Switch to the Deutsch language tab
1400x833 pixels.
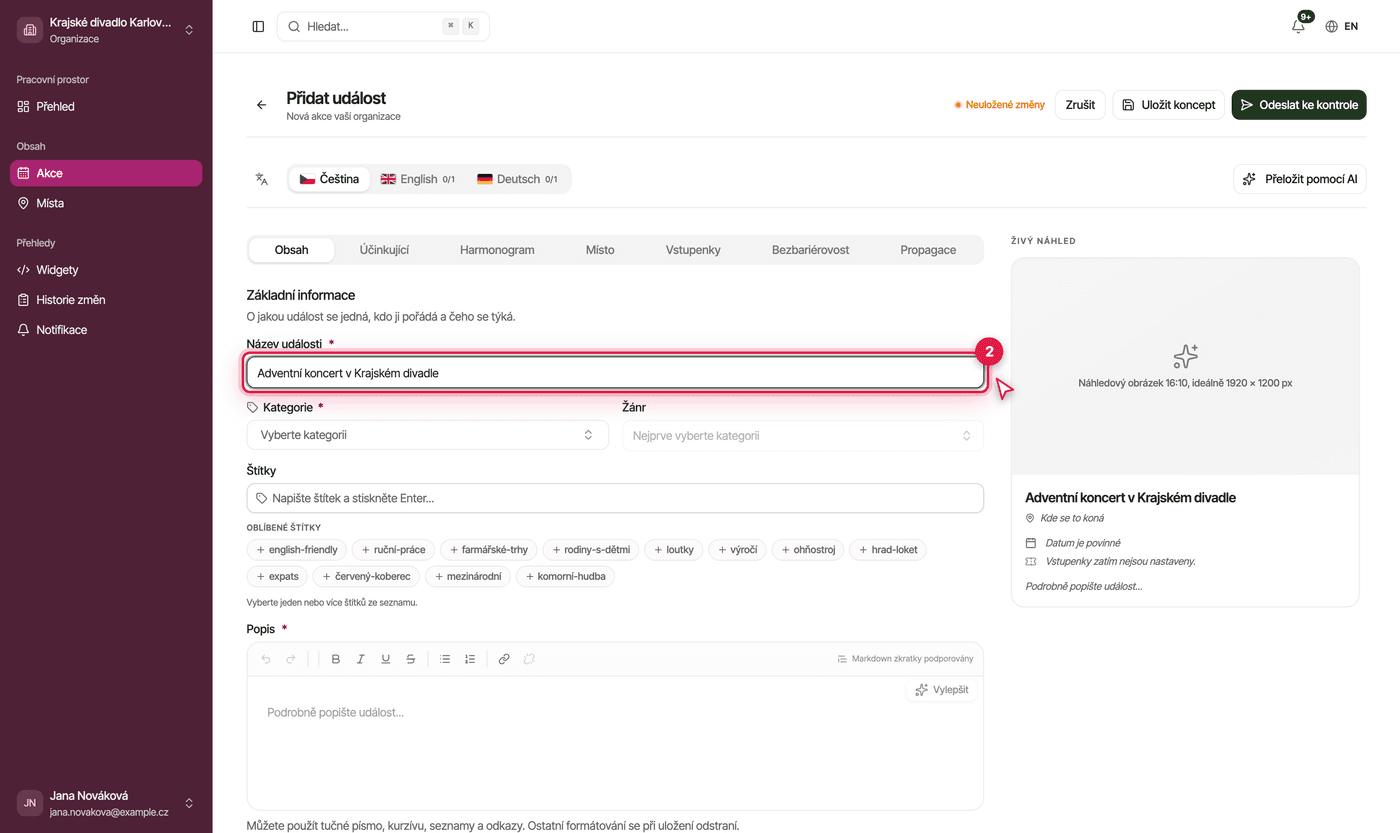pos(517,179)
